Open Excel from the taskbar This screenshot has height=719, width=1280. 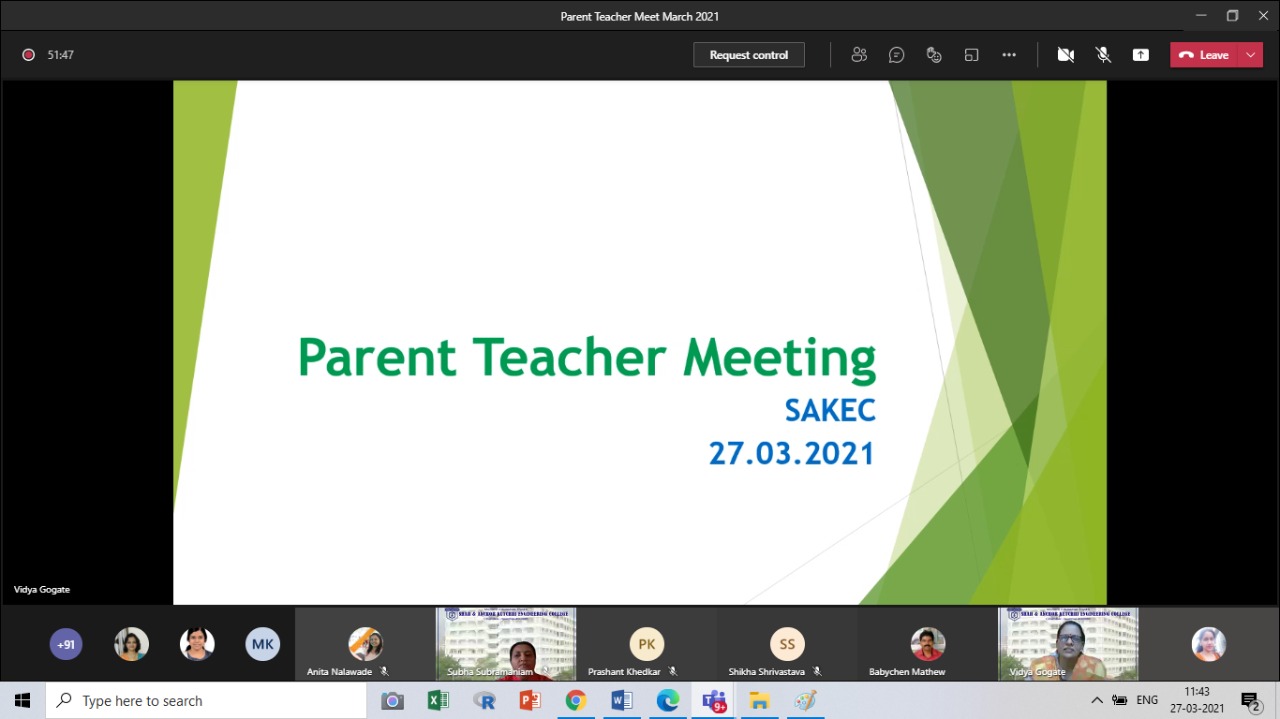438,701
